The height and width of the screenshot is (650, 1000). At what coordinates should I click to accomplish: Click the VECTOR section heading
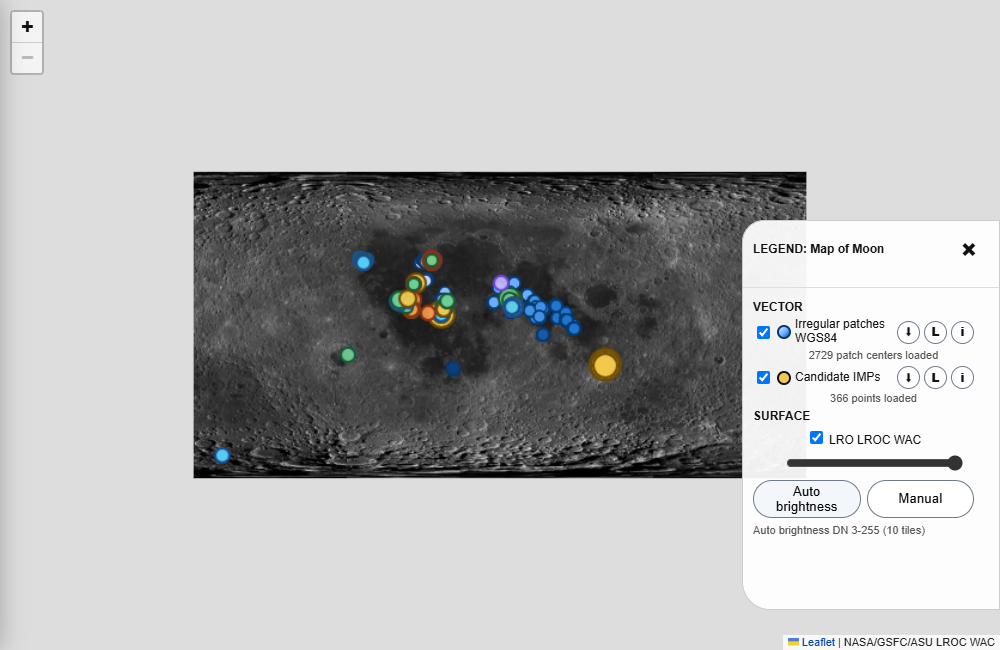(x=777, y=307)
